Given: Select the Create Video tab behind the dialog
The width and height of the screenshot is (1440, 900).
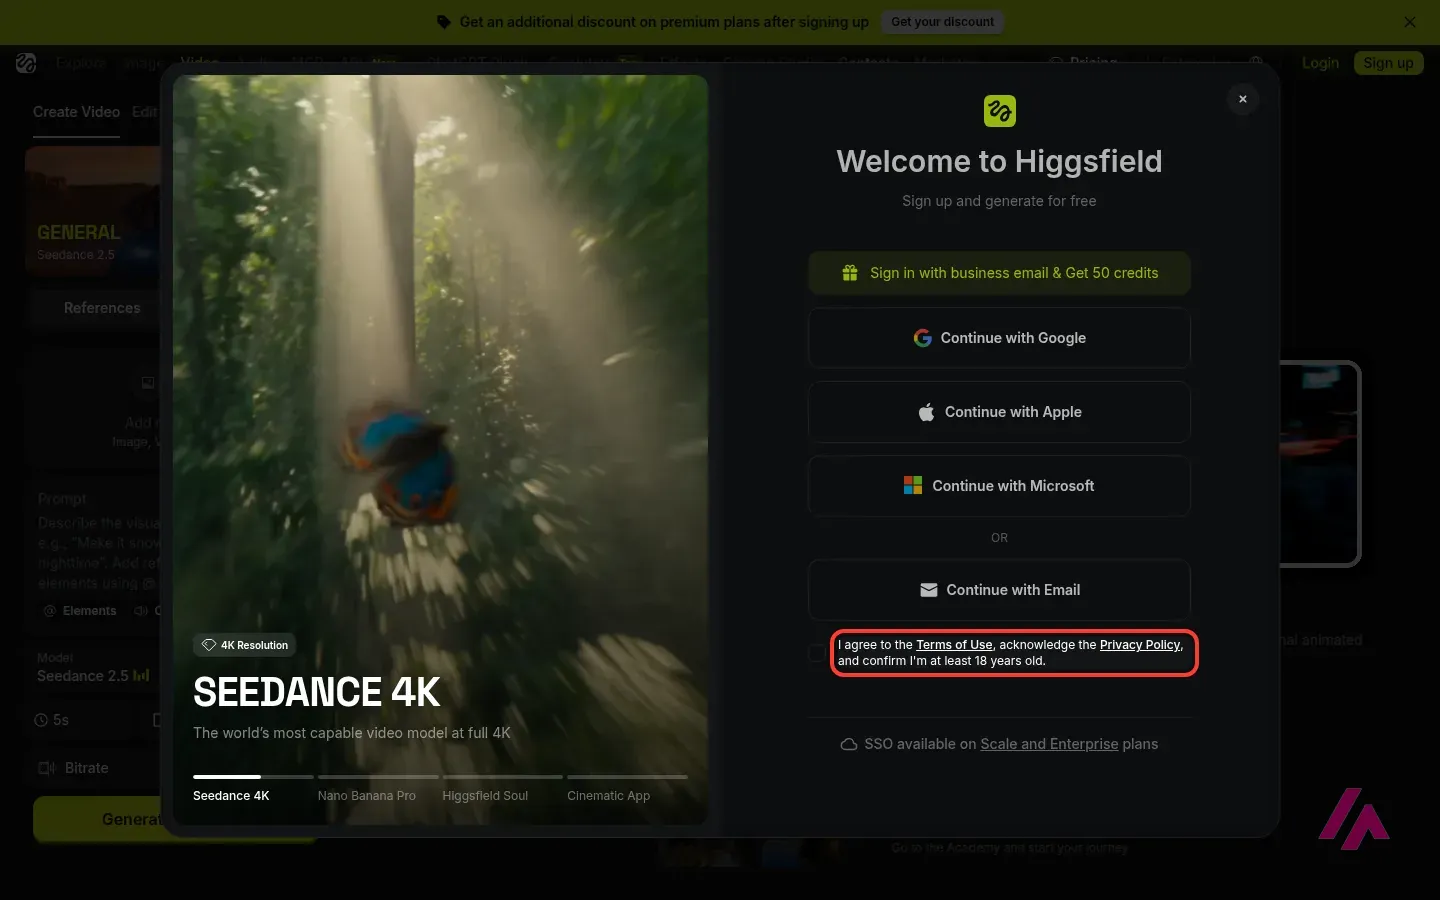Looking at the screenshot, I should point(76,112).
